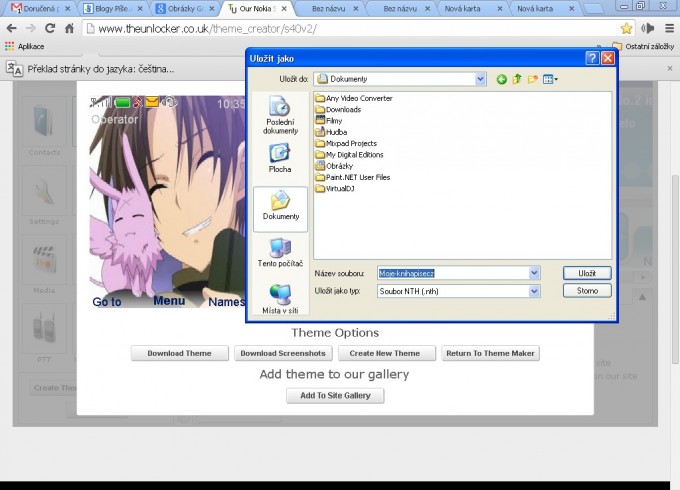This screenshot has width=680, height=490.
Task: Create new folder icon in dialog
Action: 533,79
